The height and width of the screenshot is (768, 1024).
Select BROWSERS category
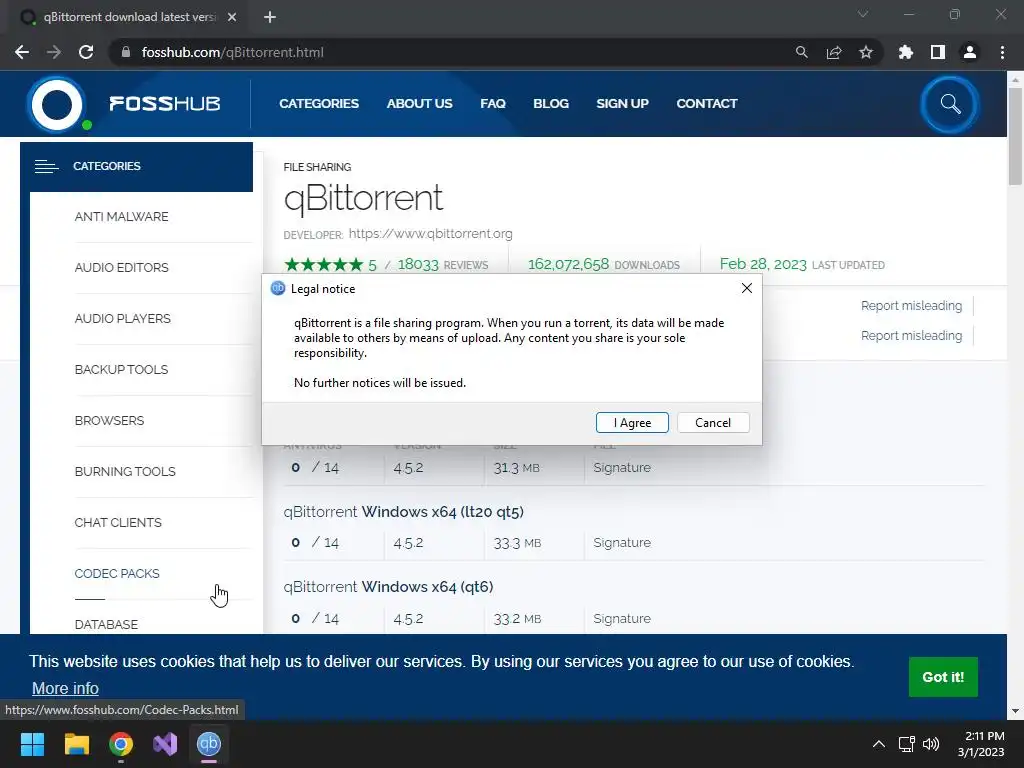tap(109, 421)
